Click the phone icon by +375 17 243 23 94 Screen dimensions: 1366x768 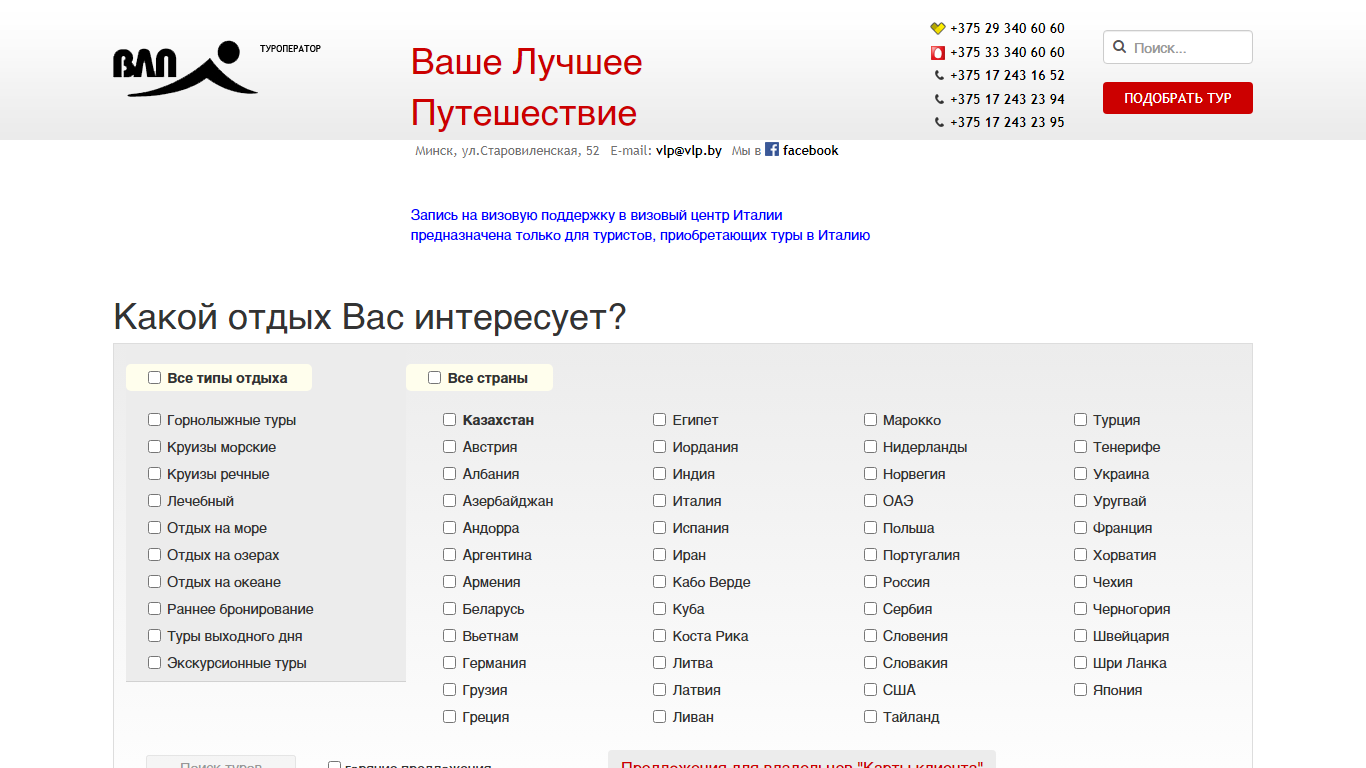point(939,99)
